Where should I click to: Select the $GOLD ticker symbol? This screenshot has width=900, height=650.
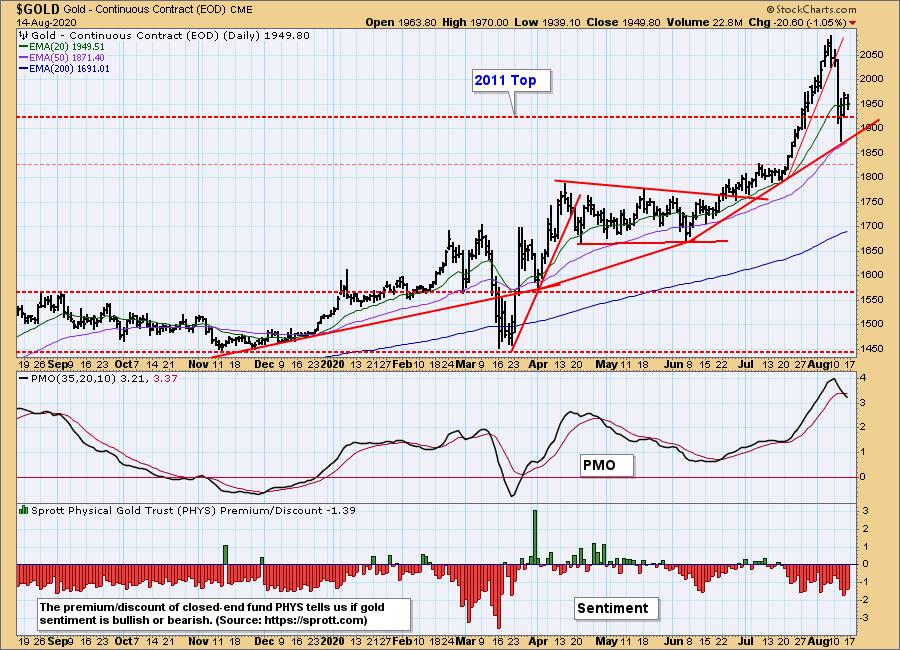[38, 9]
